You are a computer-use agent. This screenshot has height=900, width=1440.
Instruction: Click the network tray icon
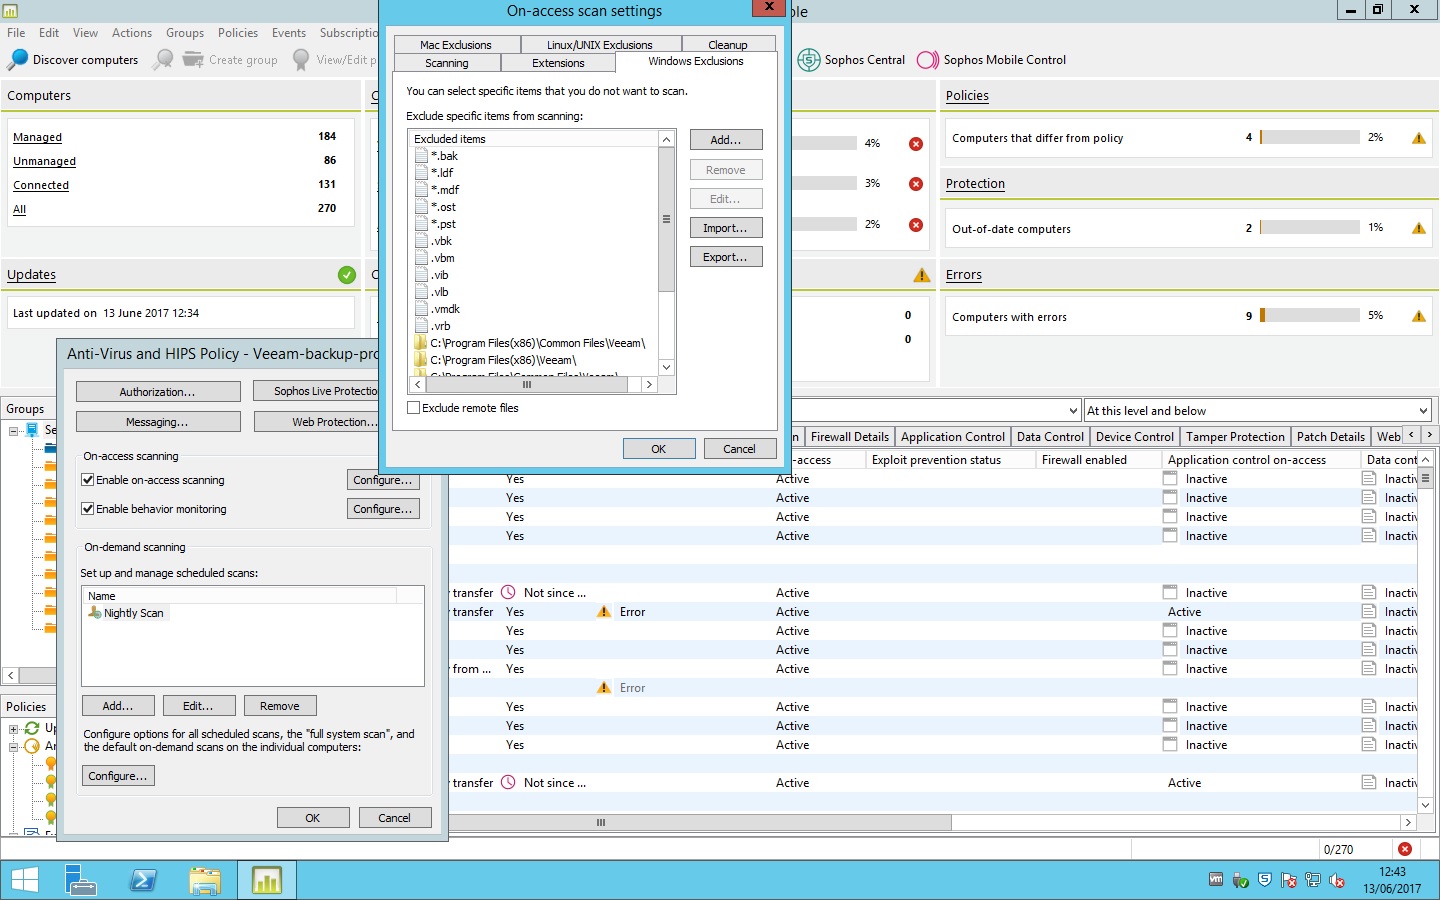tap(1313, 881)
